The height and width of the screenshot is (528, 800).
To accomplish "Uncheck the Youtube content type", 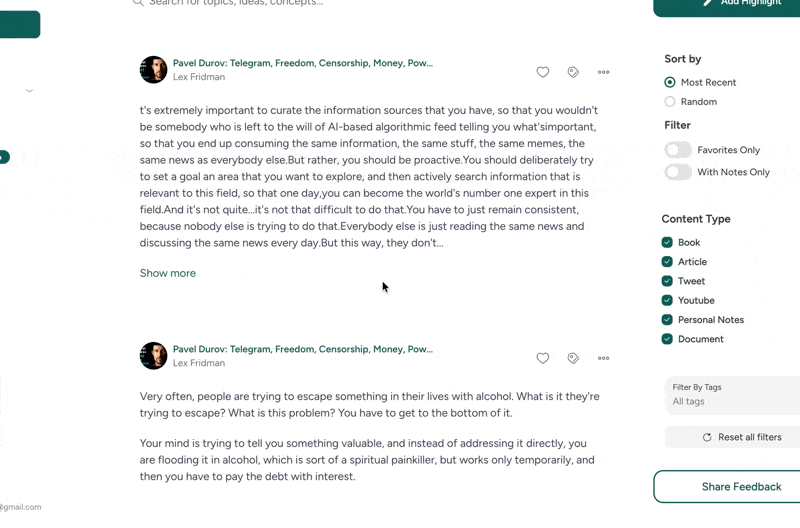I will coord(667,301).
